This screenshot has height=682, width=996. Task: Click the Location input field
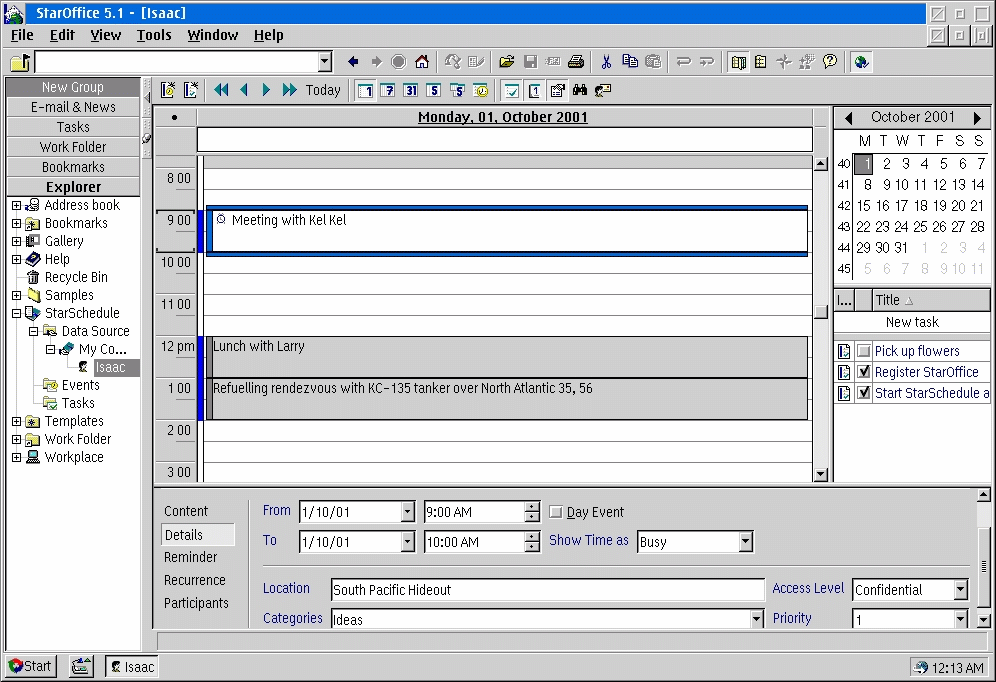(x=548, y=590)
